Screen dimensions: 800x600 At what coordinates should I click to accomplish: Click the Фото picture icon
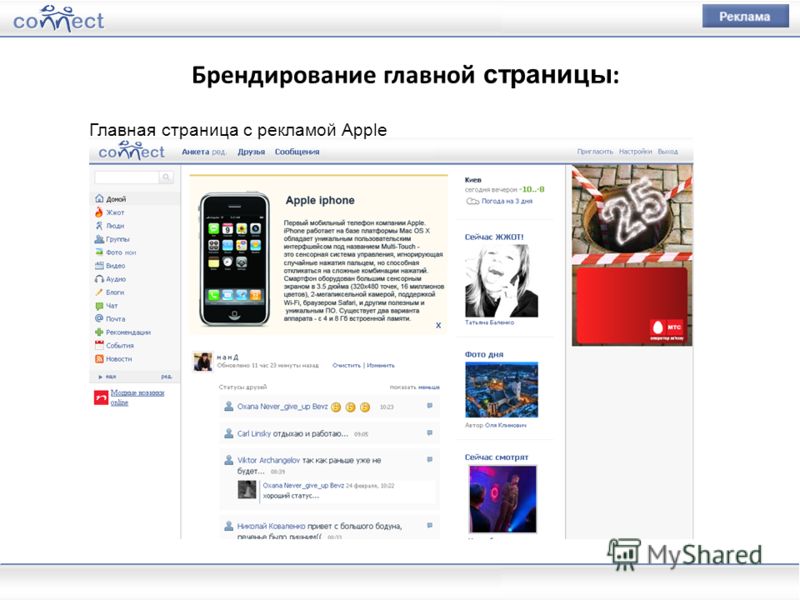tap(99, 252)
